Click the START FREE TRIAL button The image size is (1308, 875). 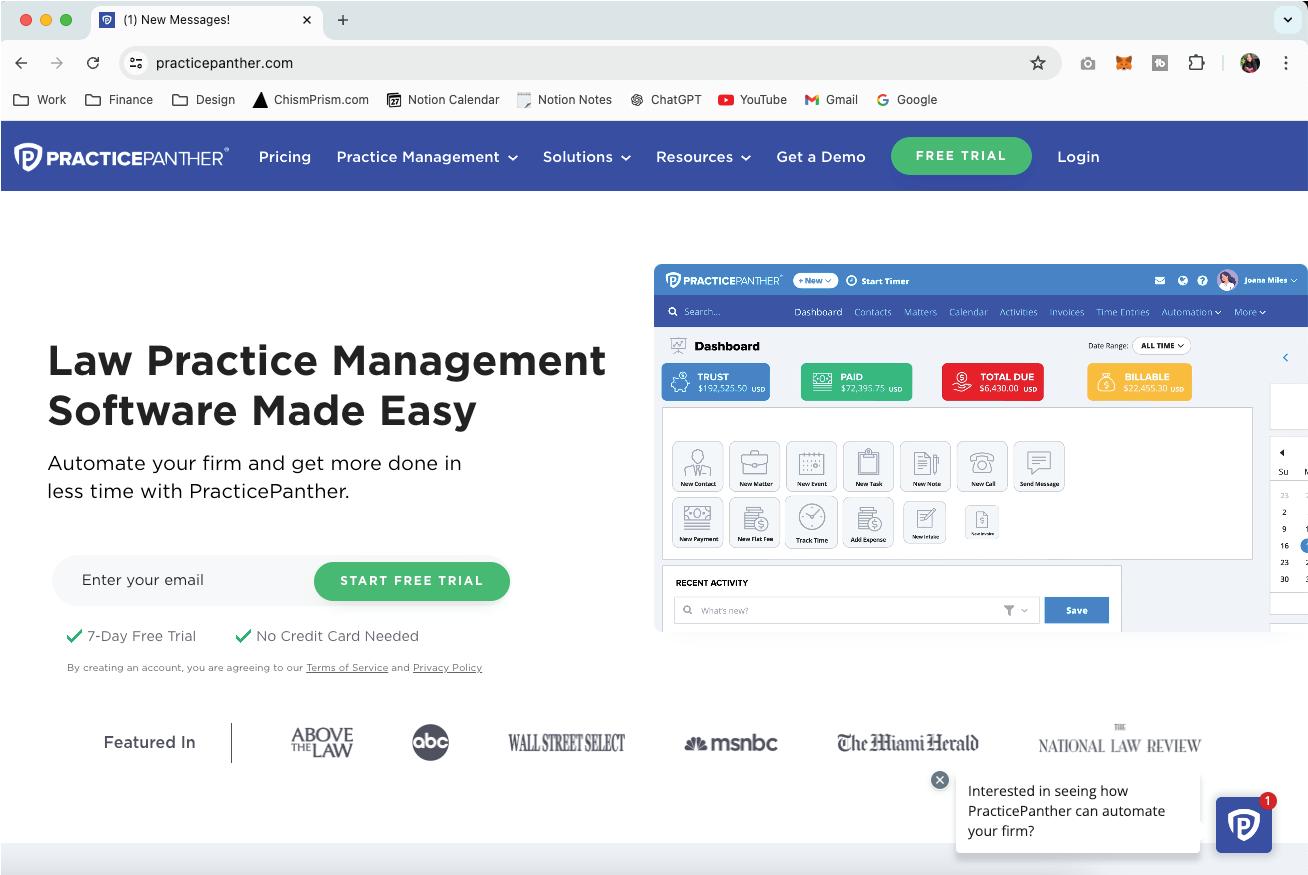tap(412, 581)
